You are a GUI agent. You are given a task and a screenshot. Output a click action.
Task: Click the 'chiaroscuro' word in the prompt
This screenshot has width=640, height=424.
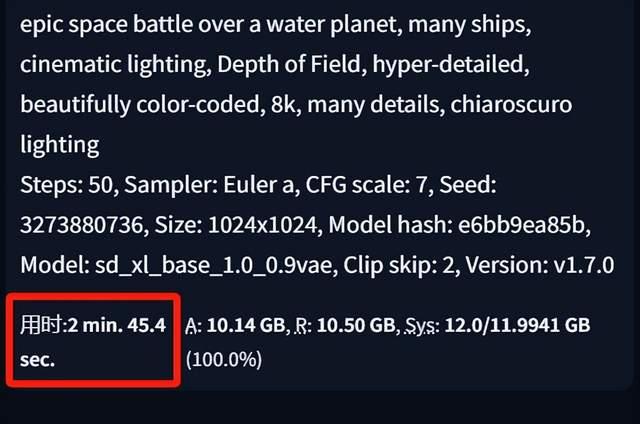(x=531, y=103)
